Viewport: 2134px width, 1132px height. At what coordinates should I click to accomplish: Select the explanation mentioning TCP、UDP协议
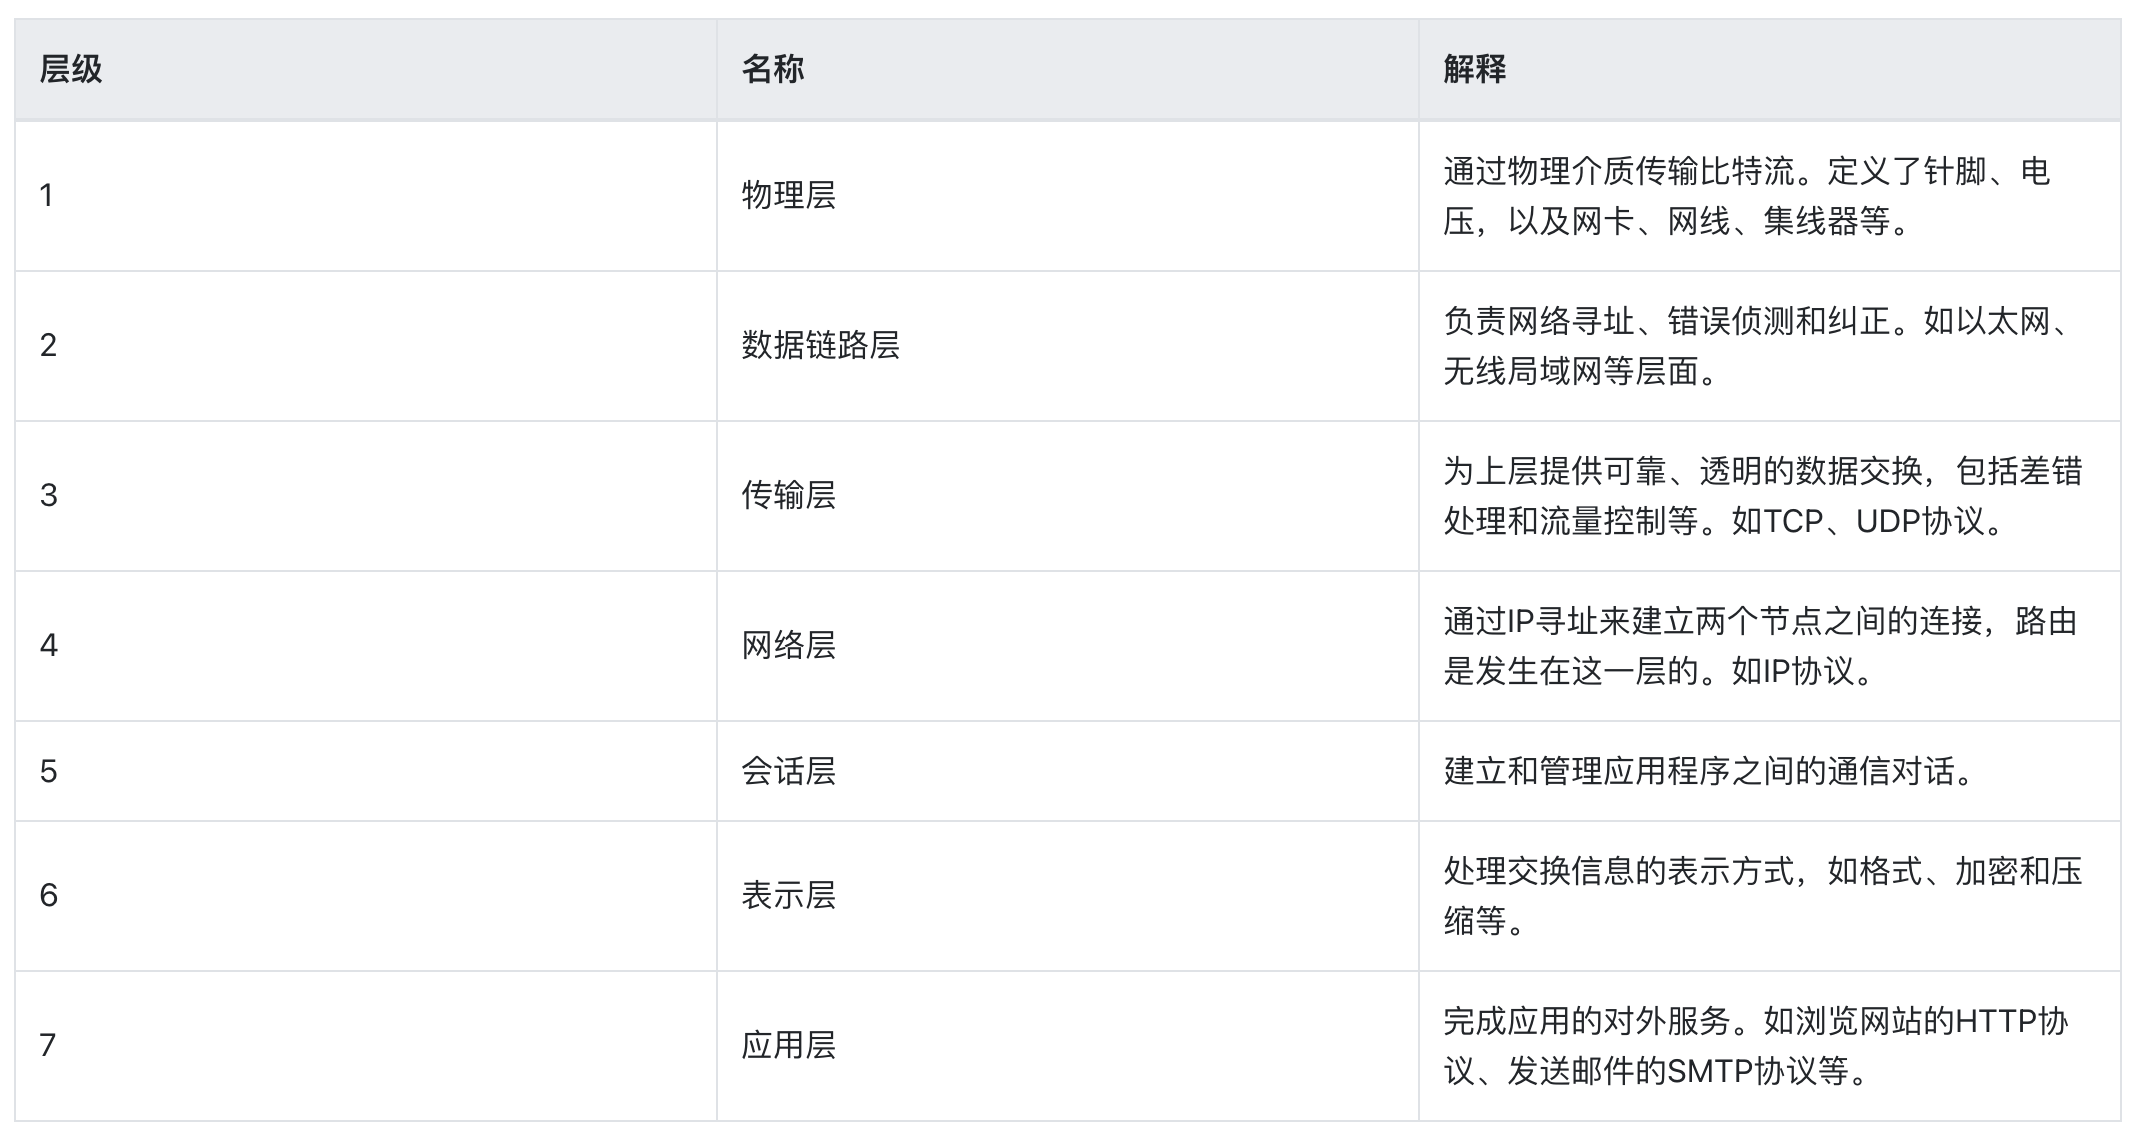pyautogui.click(x=1762, y=496)
